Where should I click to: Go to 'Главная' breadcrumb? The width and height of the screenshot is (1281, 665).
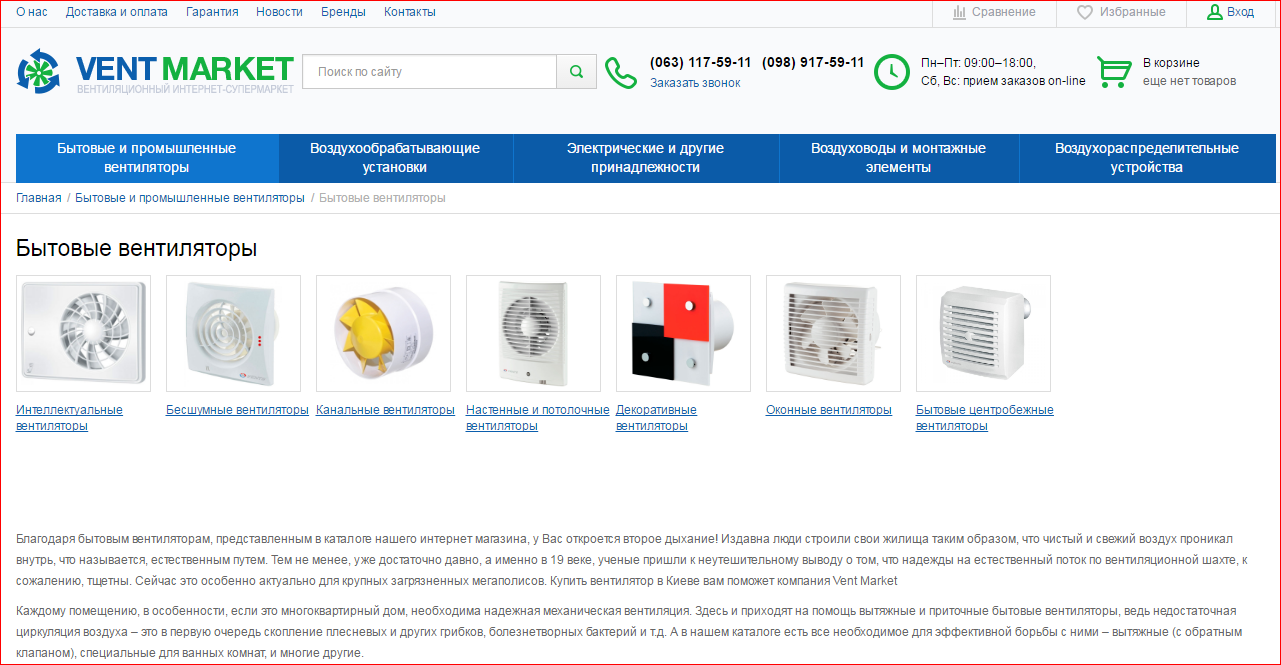pos(39,198)
